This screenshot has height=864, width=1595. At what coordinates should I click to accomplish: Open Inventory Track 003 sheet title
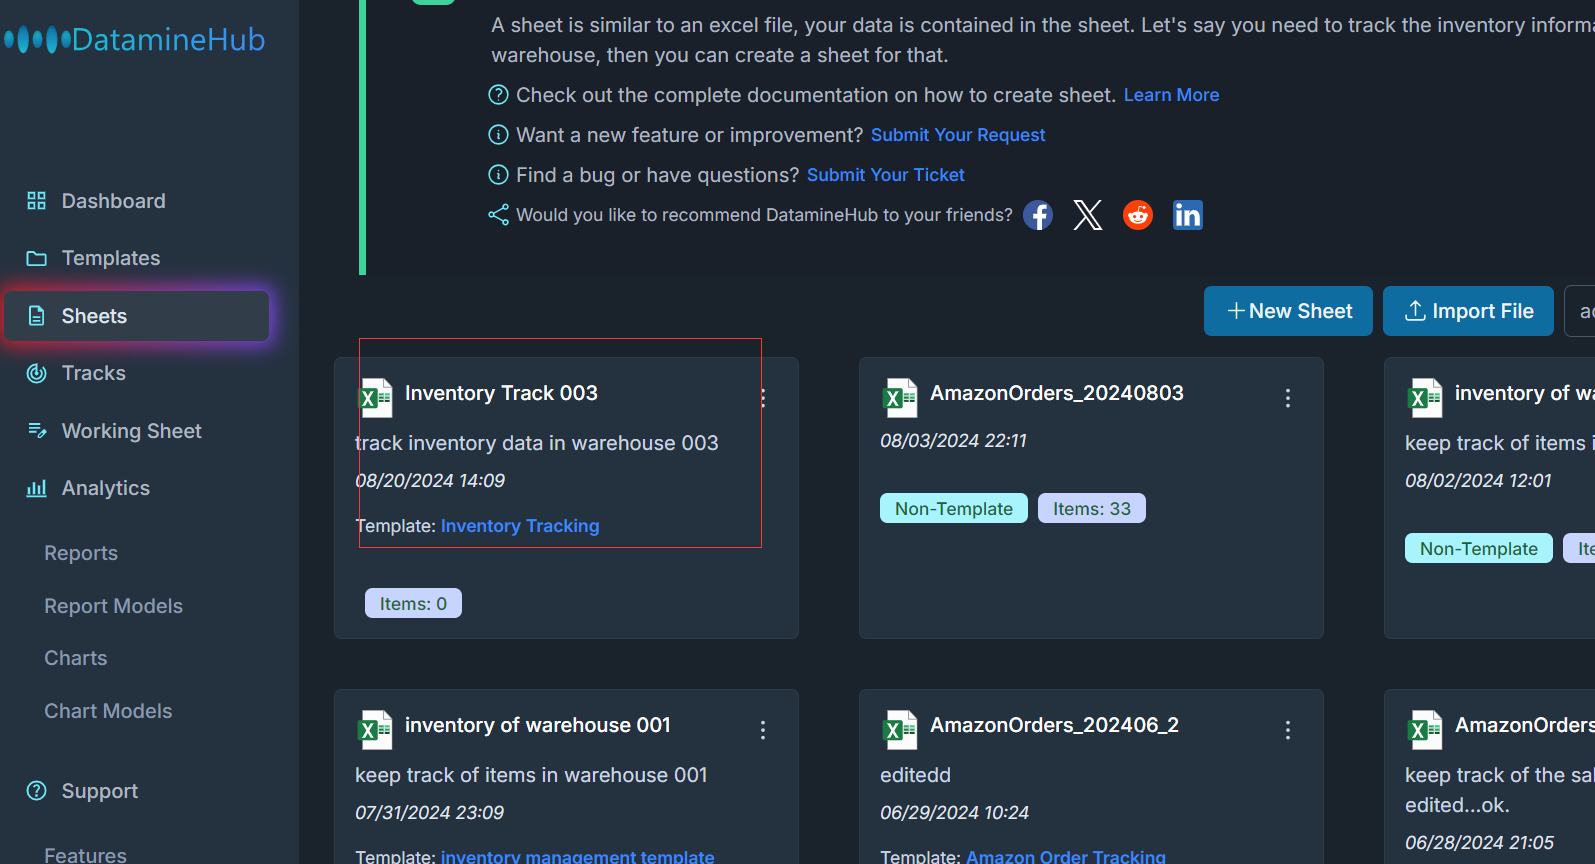pos(501,393)
